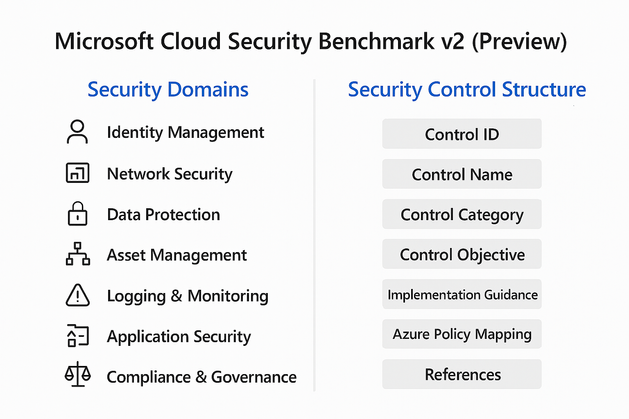This screenshot has height=419, width=629.
Task: Open the Control Category box
Action: click(462, 214)
